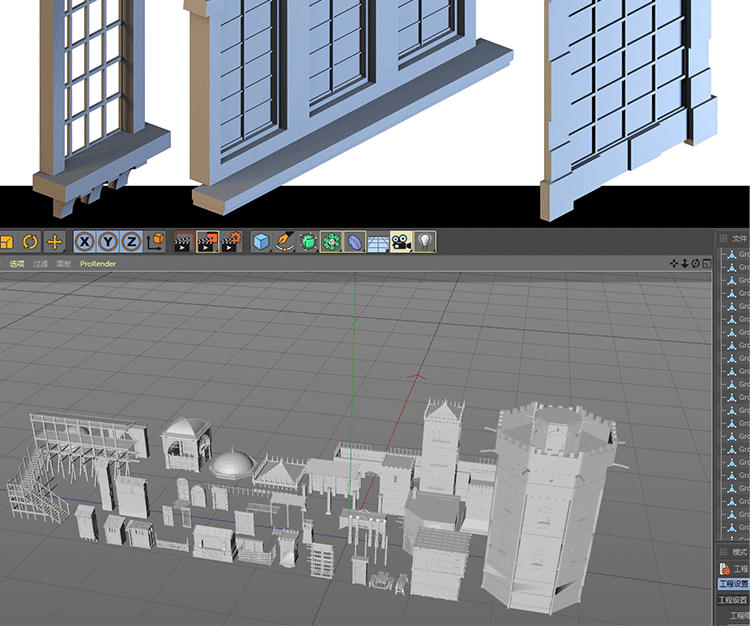Add a camera object

[x=401, y=242]
